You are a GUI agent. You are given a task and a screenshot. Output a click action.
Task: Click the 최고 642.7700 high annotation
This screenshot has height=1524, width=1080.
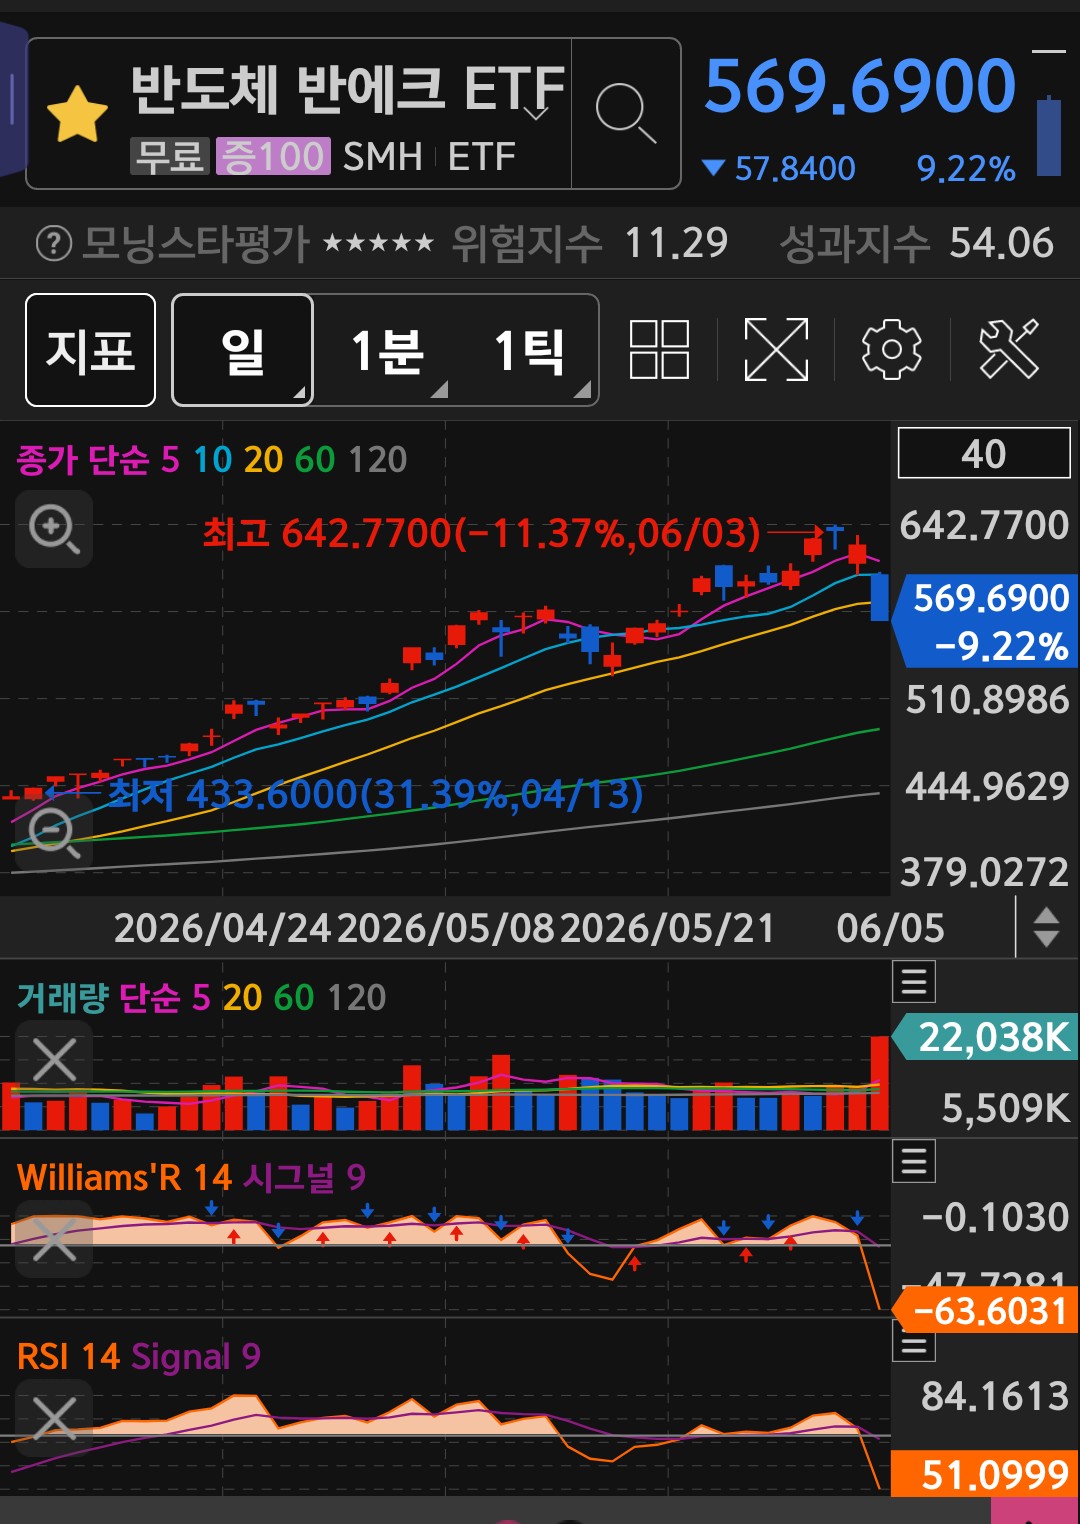coord(482,533)
